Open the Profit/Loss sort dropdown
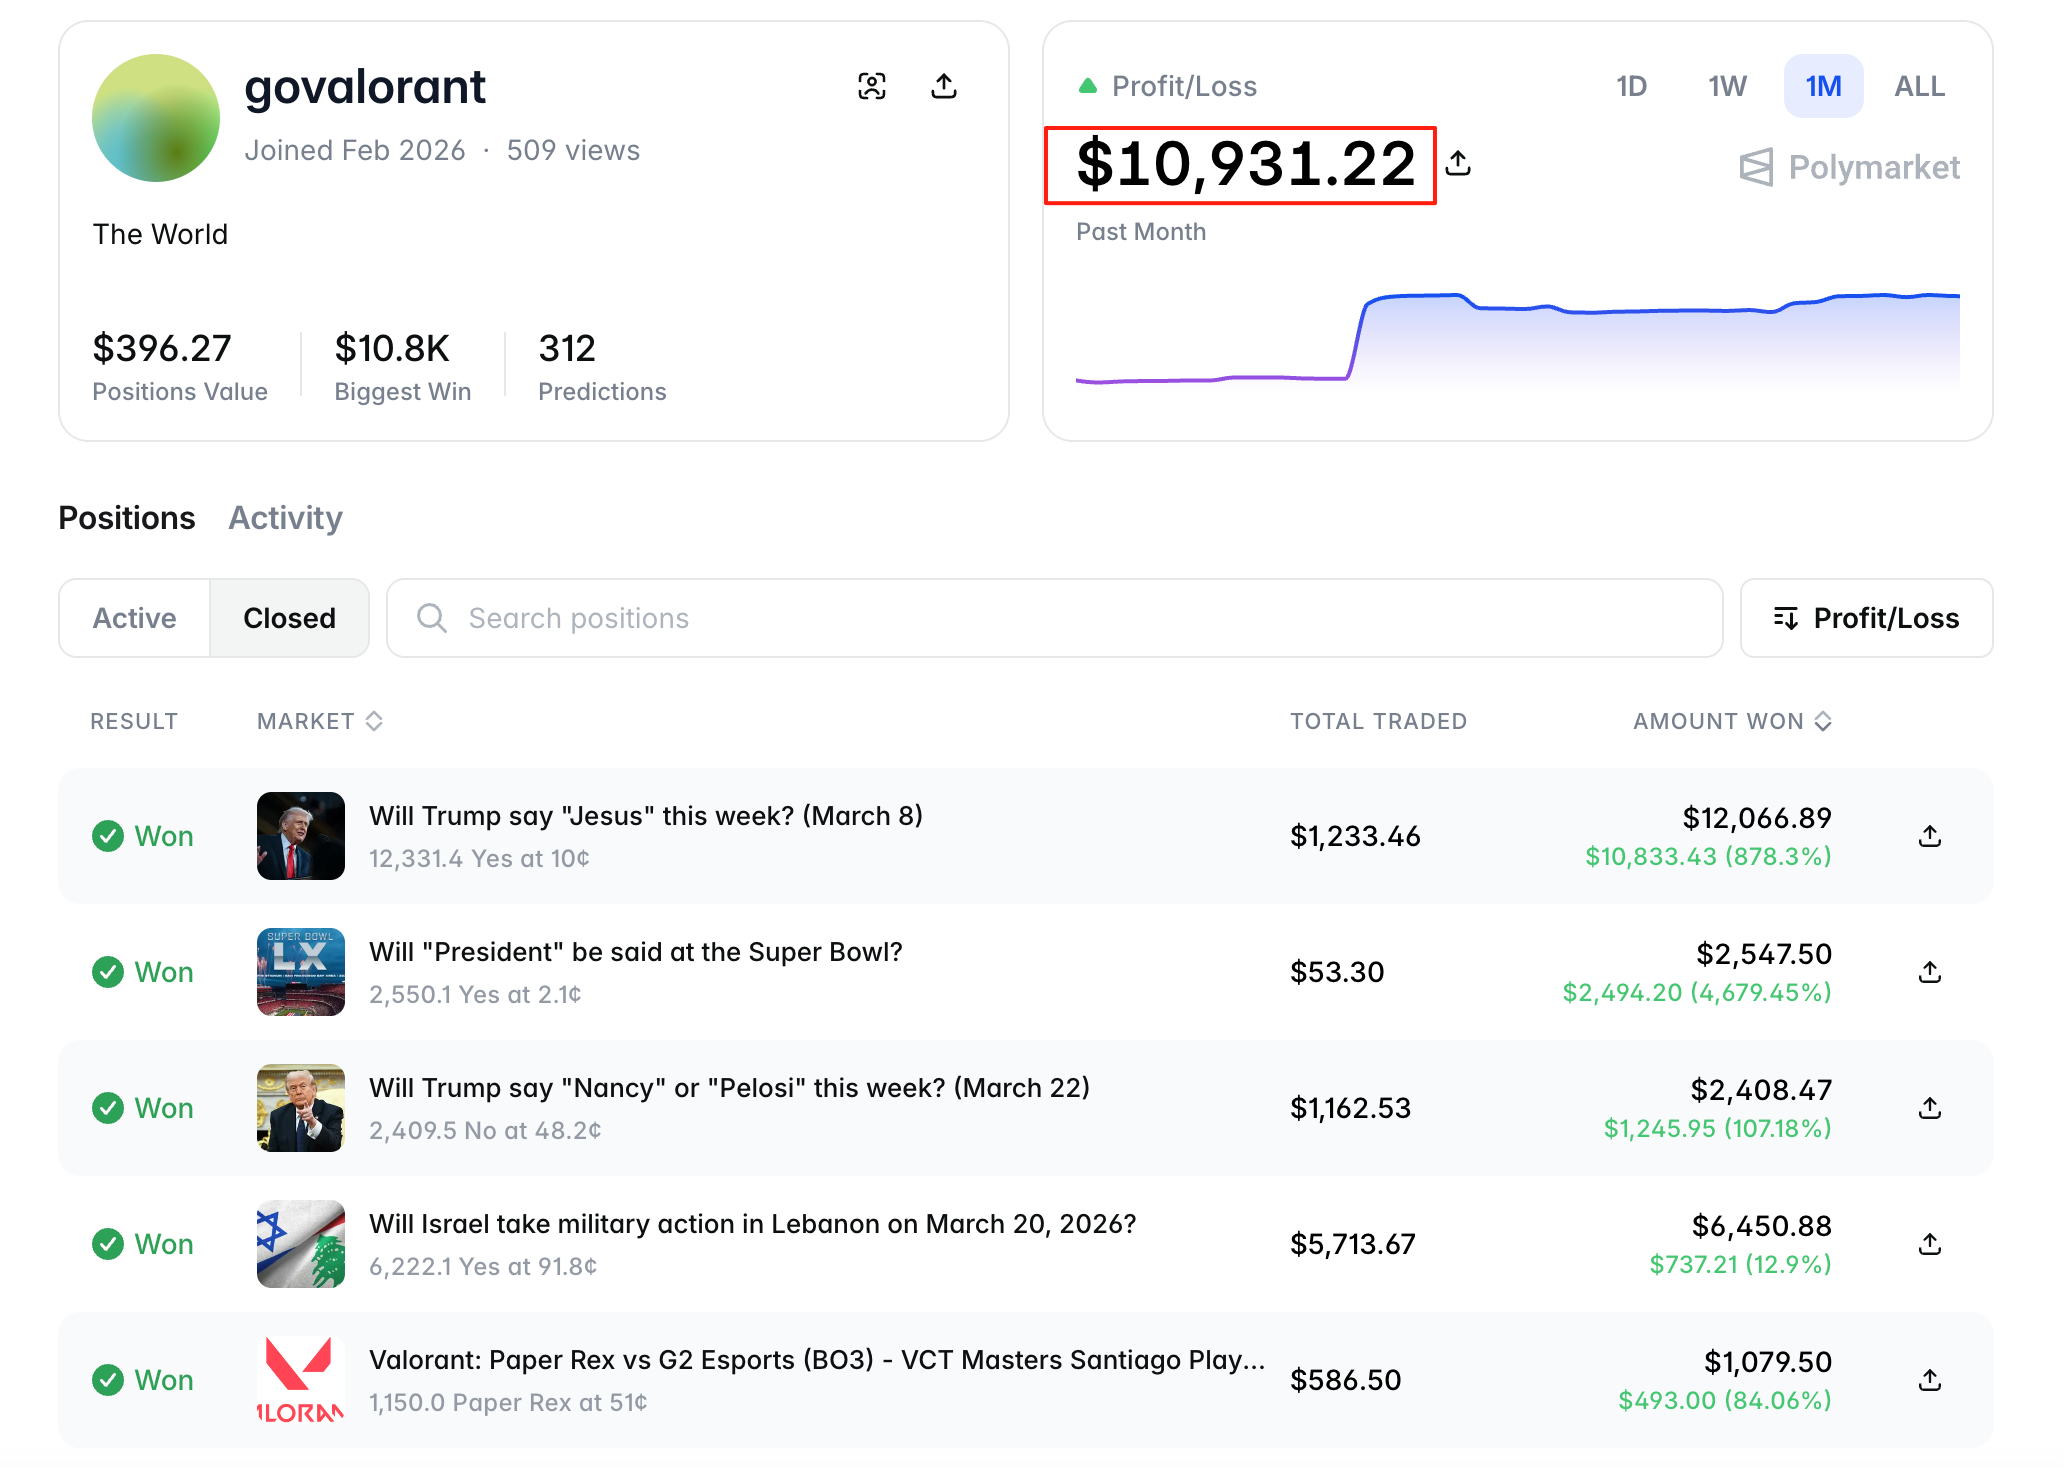Image resolution: width=2064 pixels, height=1468 pixels. pos(1866,618)
